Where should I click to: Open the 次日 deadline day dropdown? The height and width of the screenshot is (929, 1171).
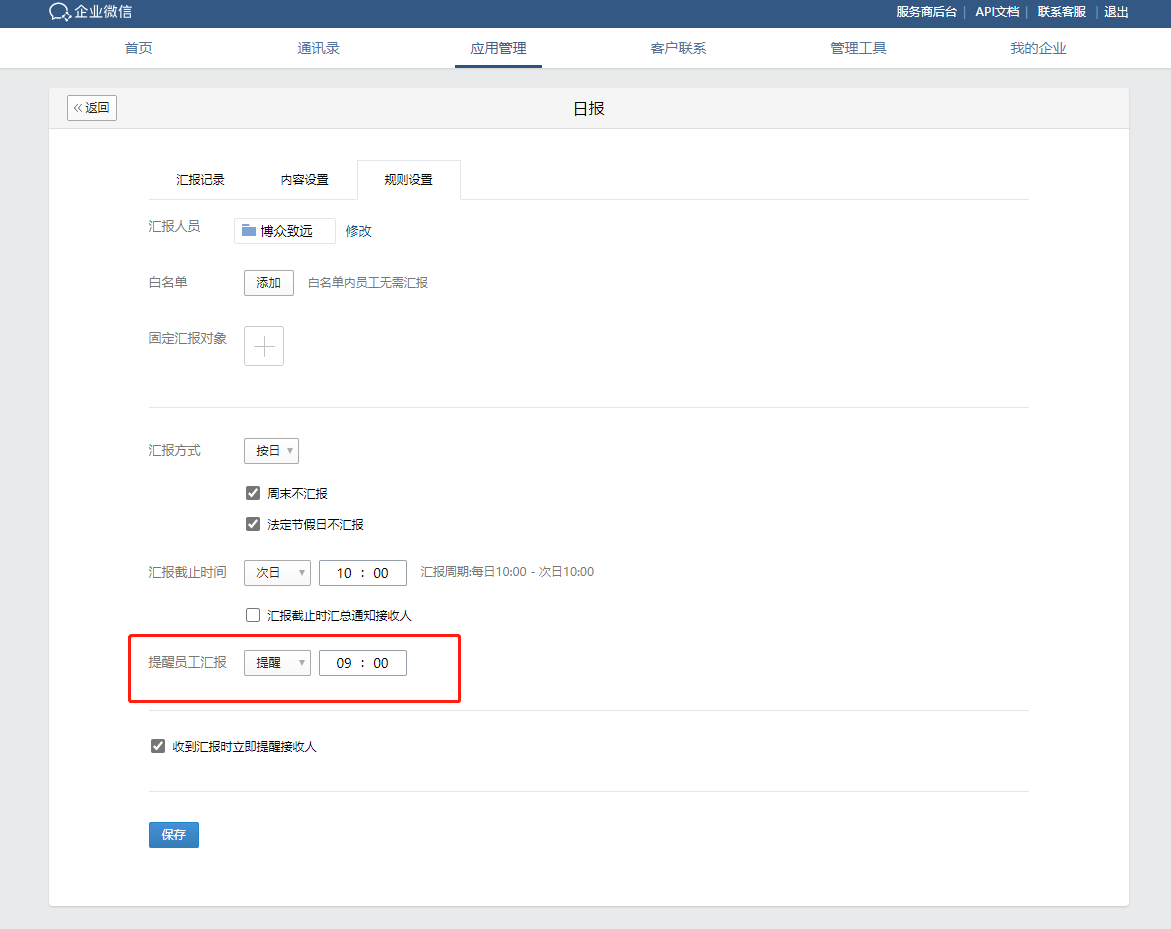point(277,572)
